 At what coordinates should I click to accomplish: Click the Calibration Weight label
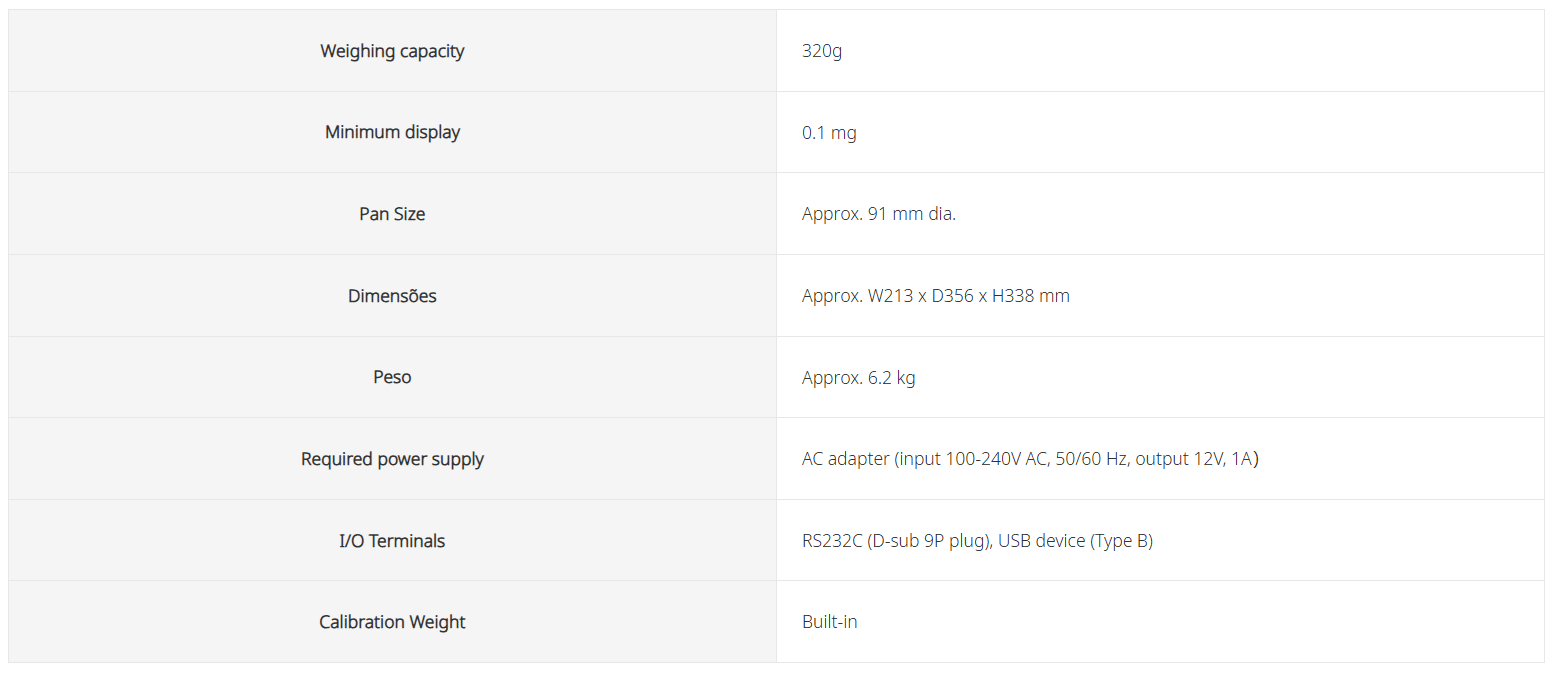coord(392,622)
